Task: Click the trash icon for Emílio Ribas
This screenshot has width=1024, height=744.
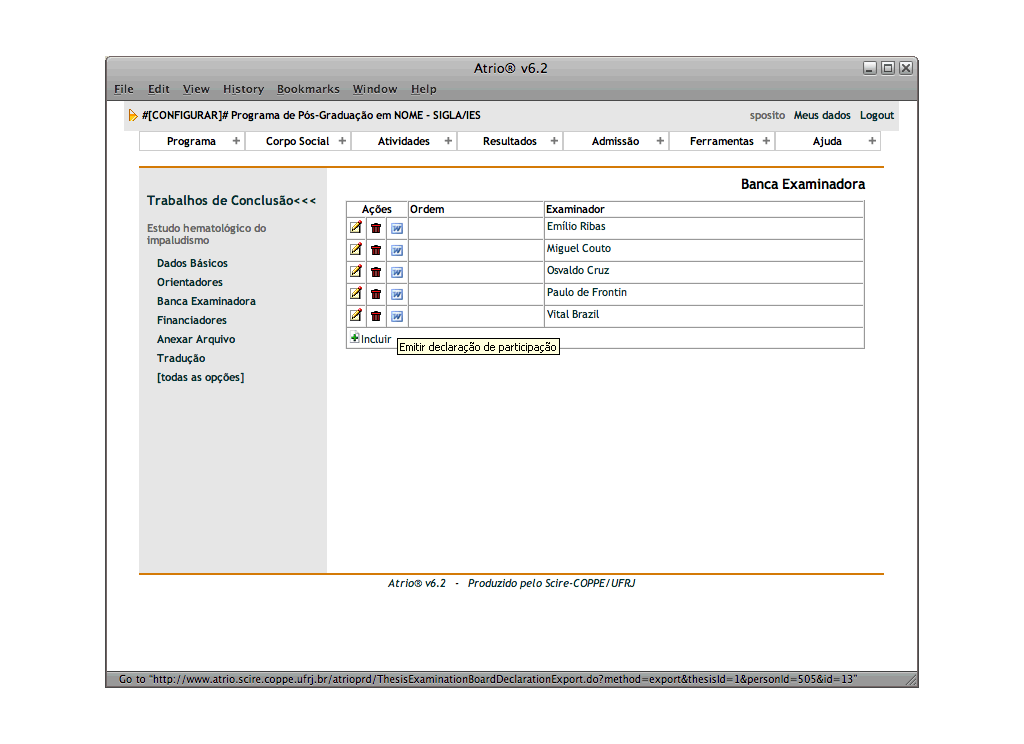Action: [x=376, y=228]
